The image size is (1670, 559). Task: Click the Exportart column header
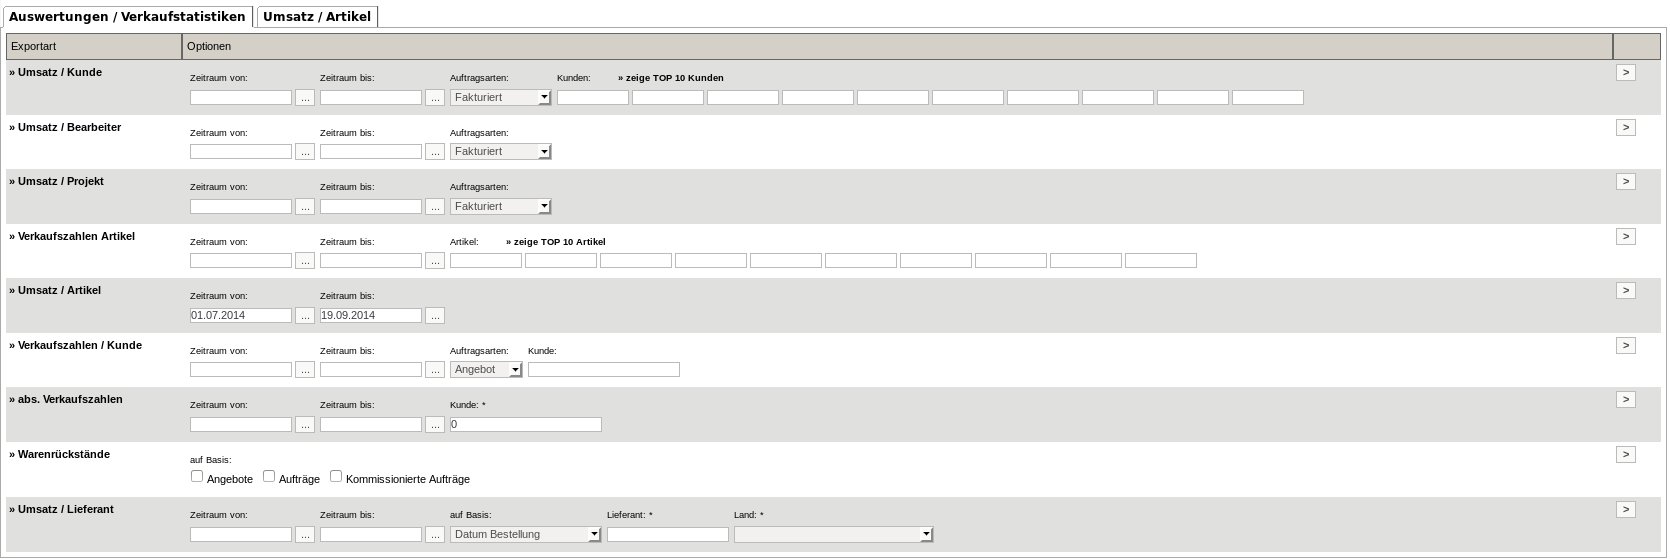click(x=94, y=46)
